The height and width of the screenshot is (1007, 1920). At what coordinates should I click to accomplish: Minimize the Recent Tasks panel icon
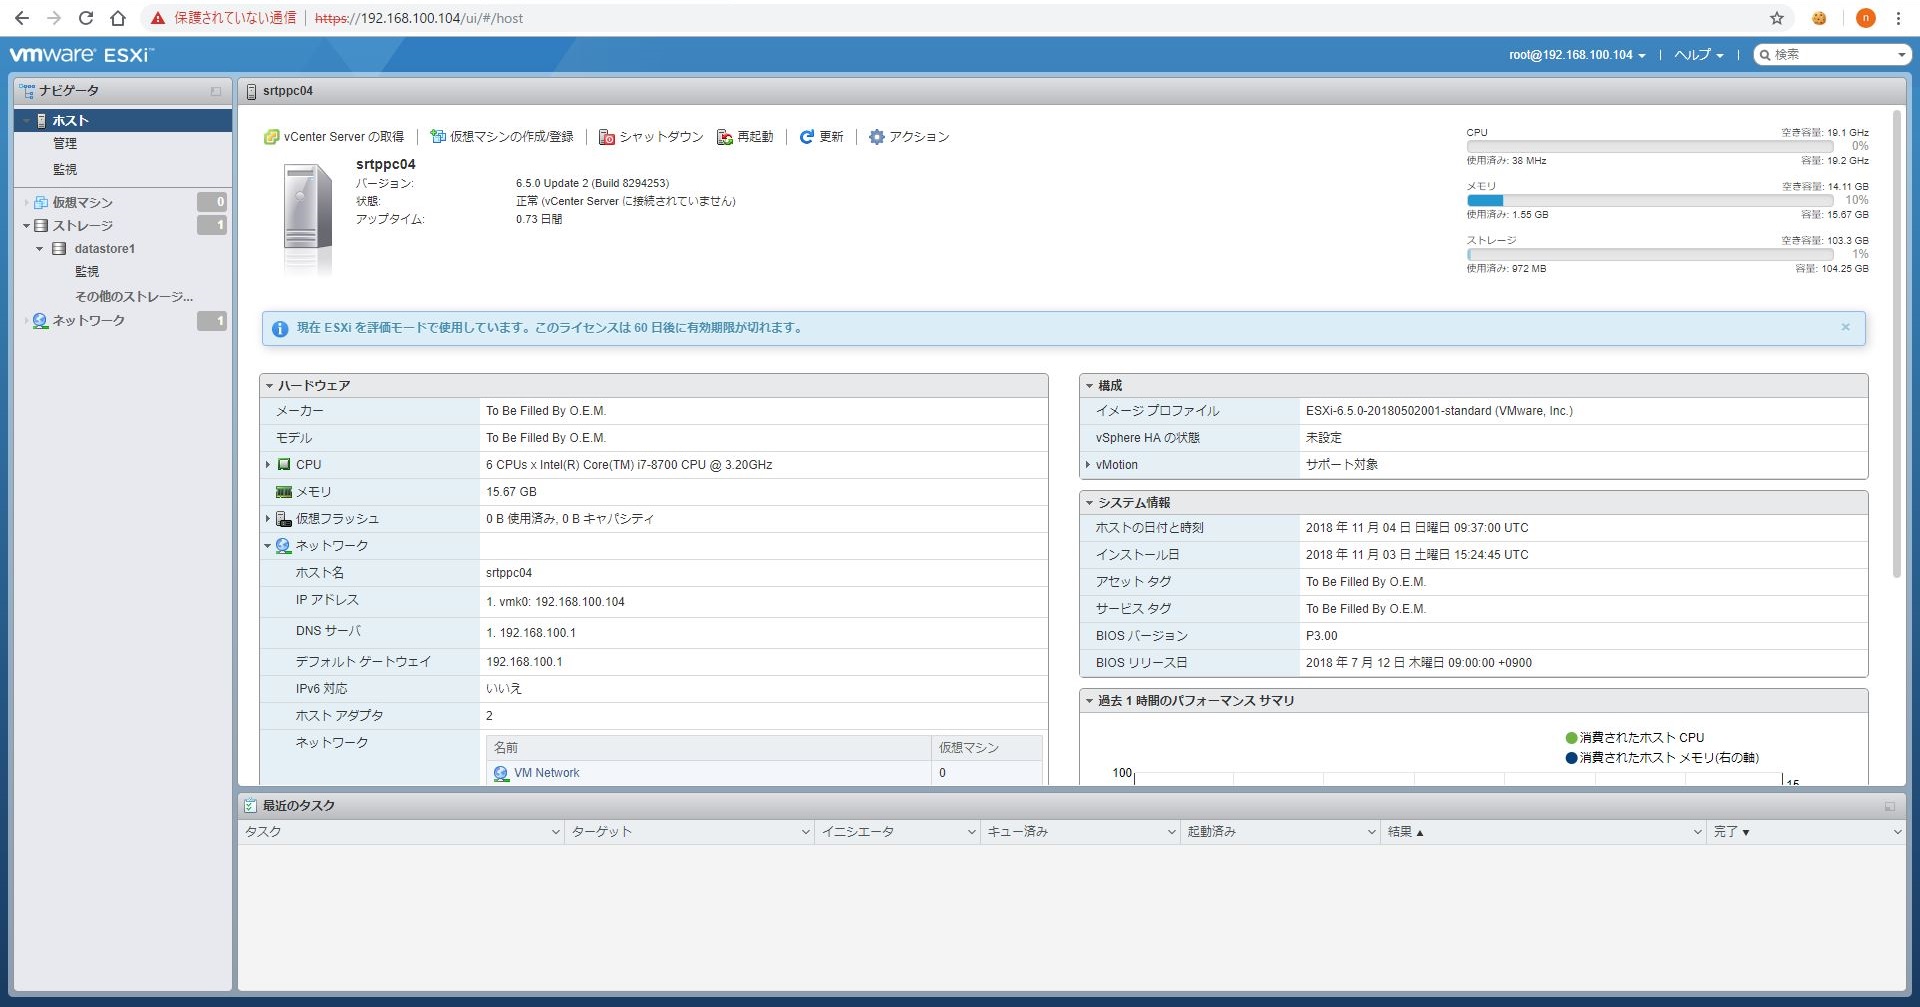tap(1889, 806)
